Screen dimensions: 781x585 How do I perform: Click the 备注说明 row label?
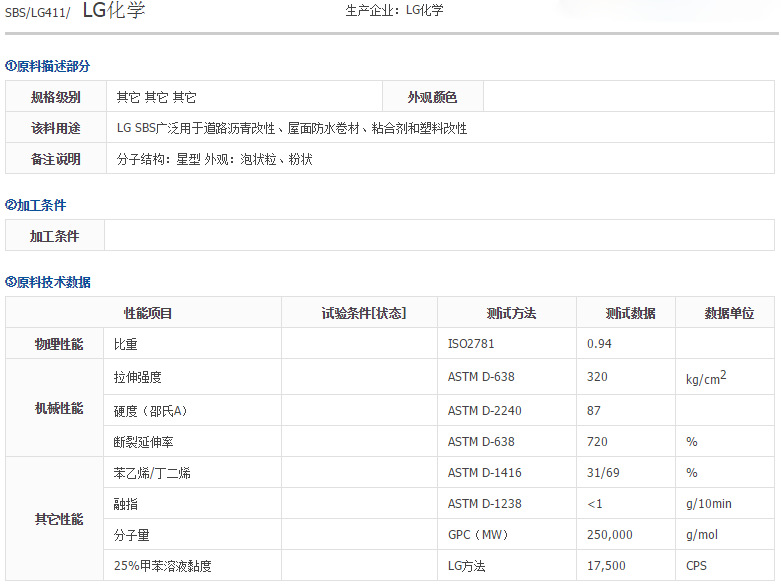pos(56,159)
